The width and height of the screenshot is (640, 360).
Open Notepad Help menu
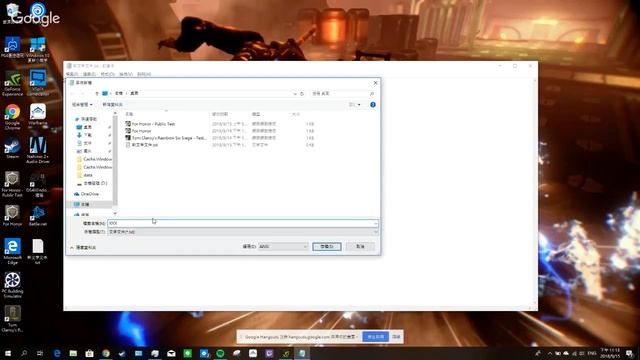[144, 74]
